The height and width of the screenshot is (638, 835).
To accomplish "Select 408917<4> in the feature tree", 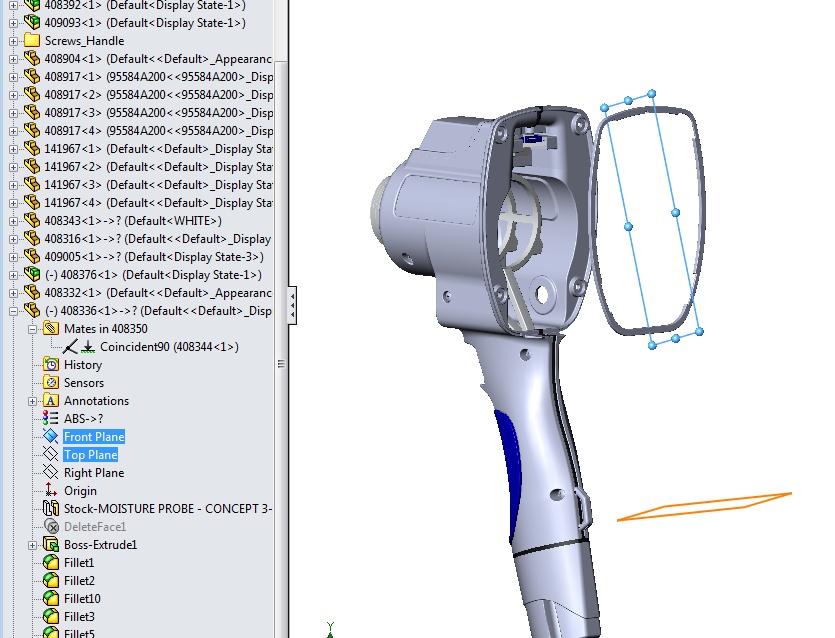I will tap(159, 130).
